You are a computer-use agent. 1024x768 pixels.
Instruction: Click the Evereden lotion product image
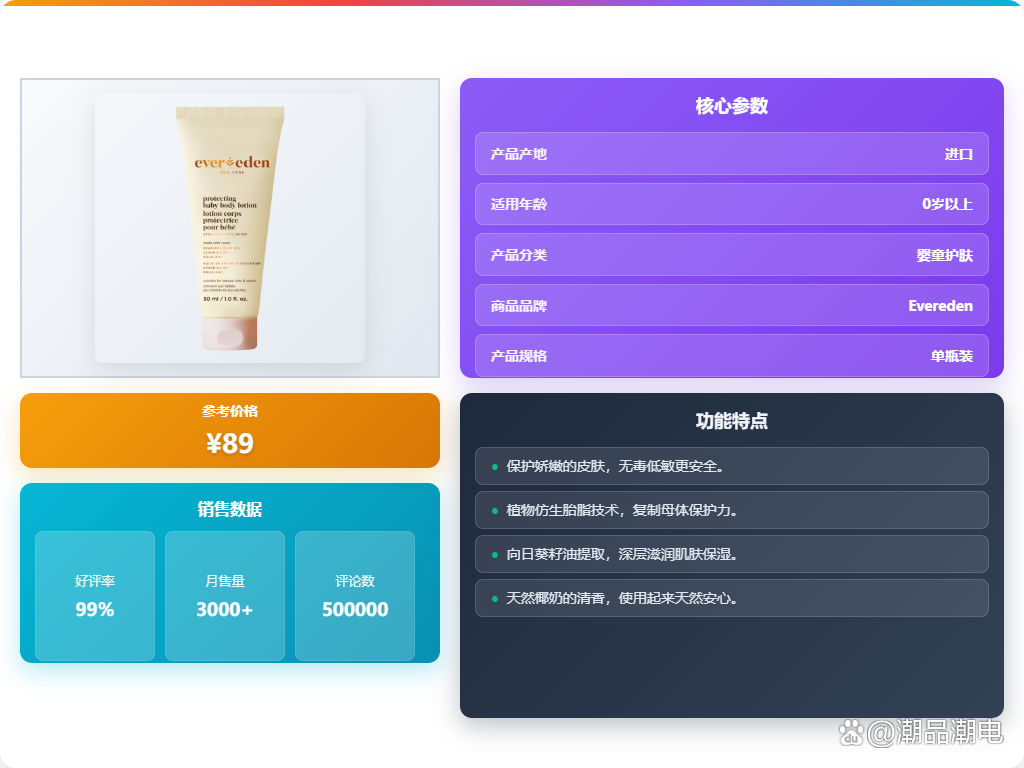[x=230, y=228]
